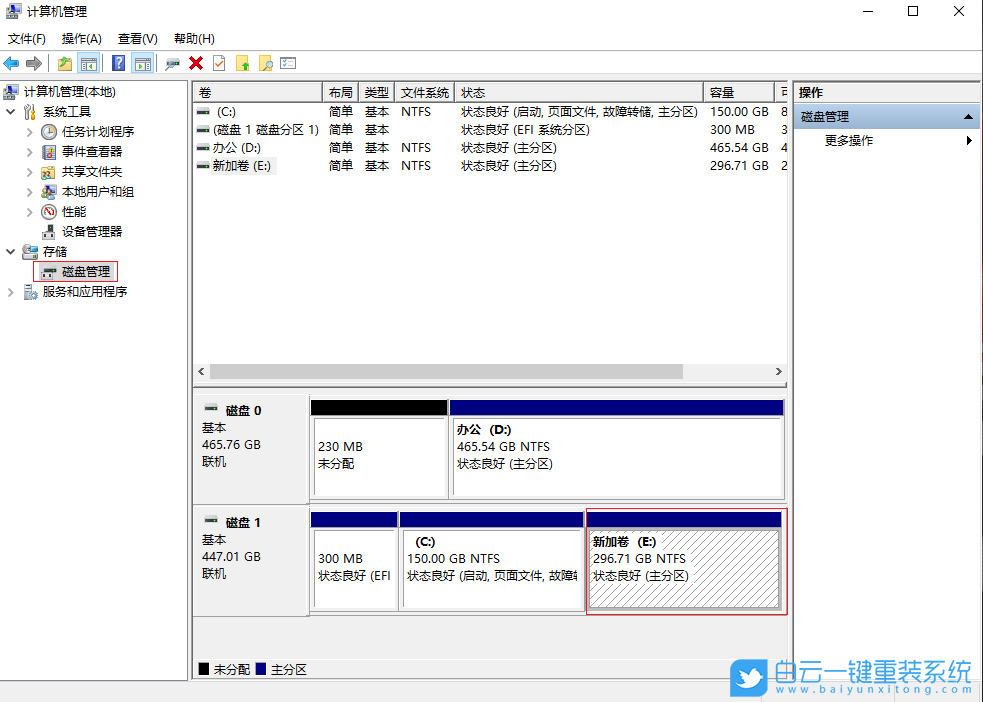
Task: Open the 查看(V) menu
Action: 138,38
